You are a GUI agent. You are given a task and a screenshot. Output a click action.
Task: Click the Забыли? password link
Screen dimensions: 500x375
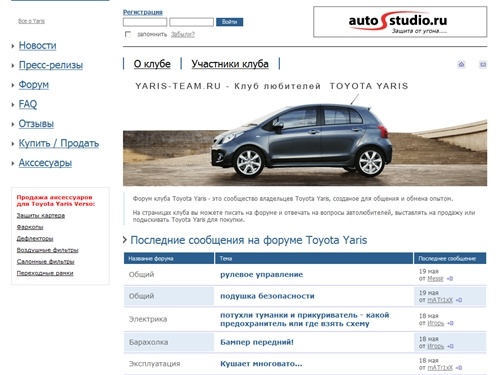pyautogui.click(x=183, y=34)
